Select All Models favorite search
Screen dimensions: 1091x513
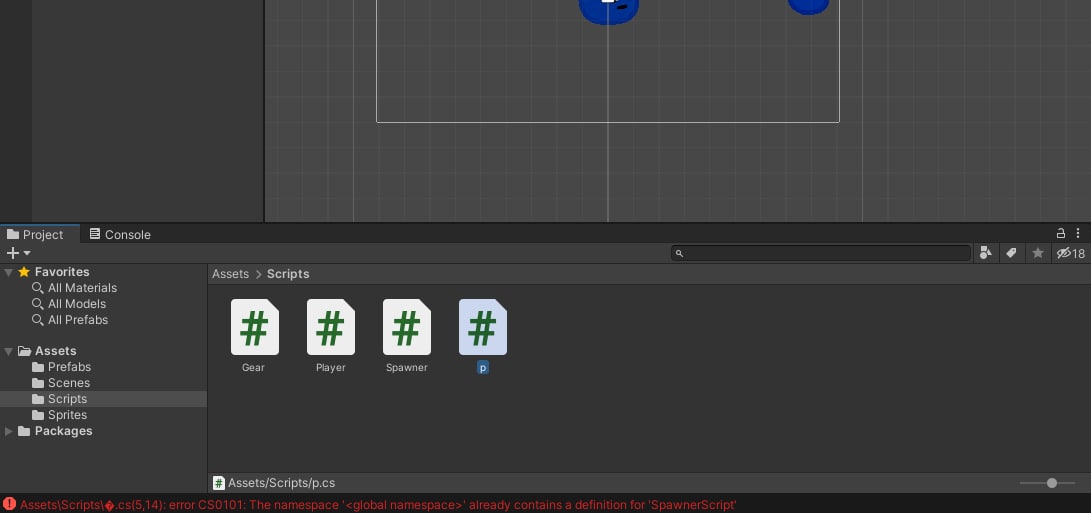[77, 304]
